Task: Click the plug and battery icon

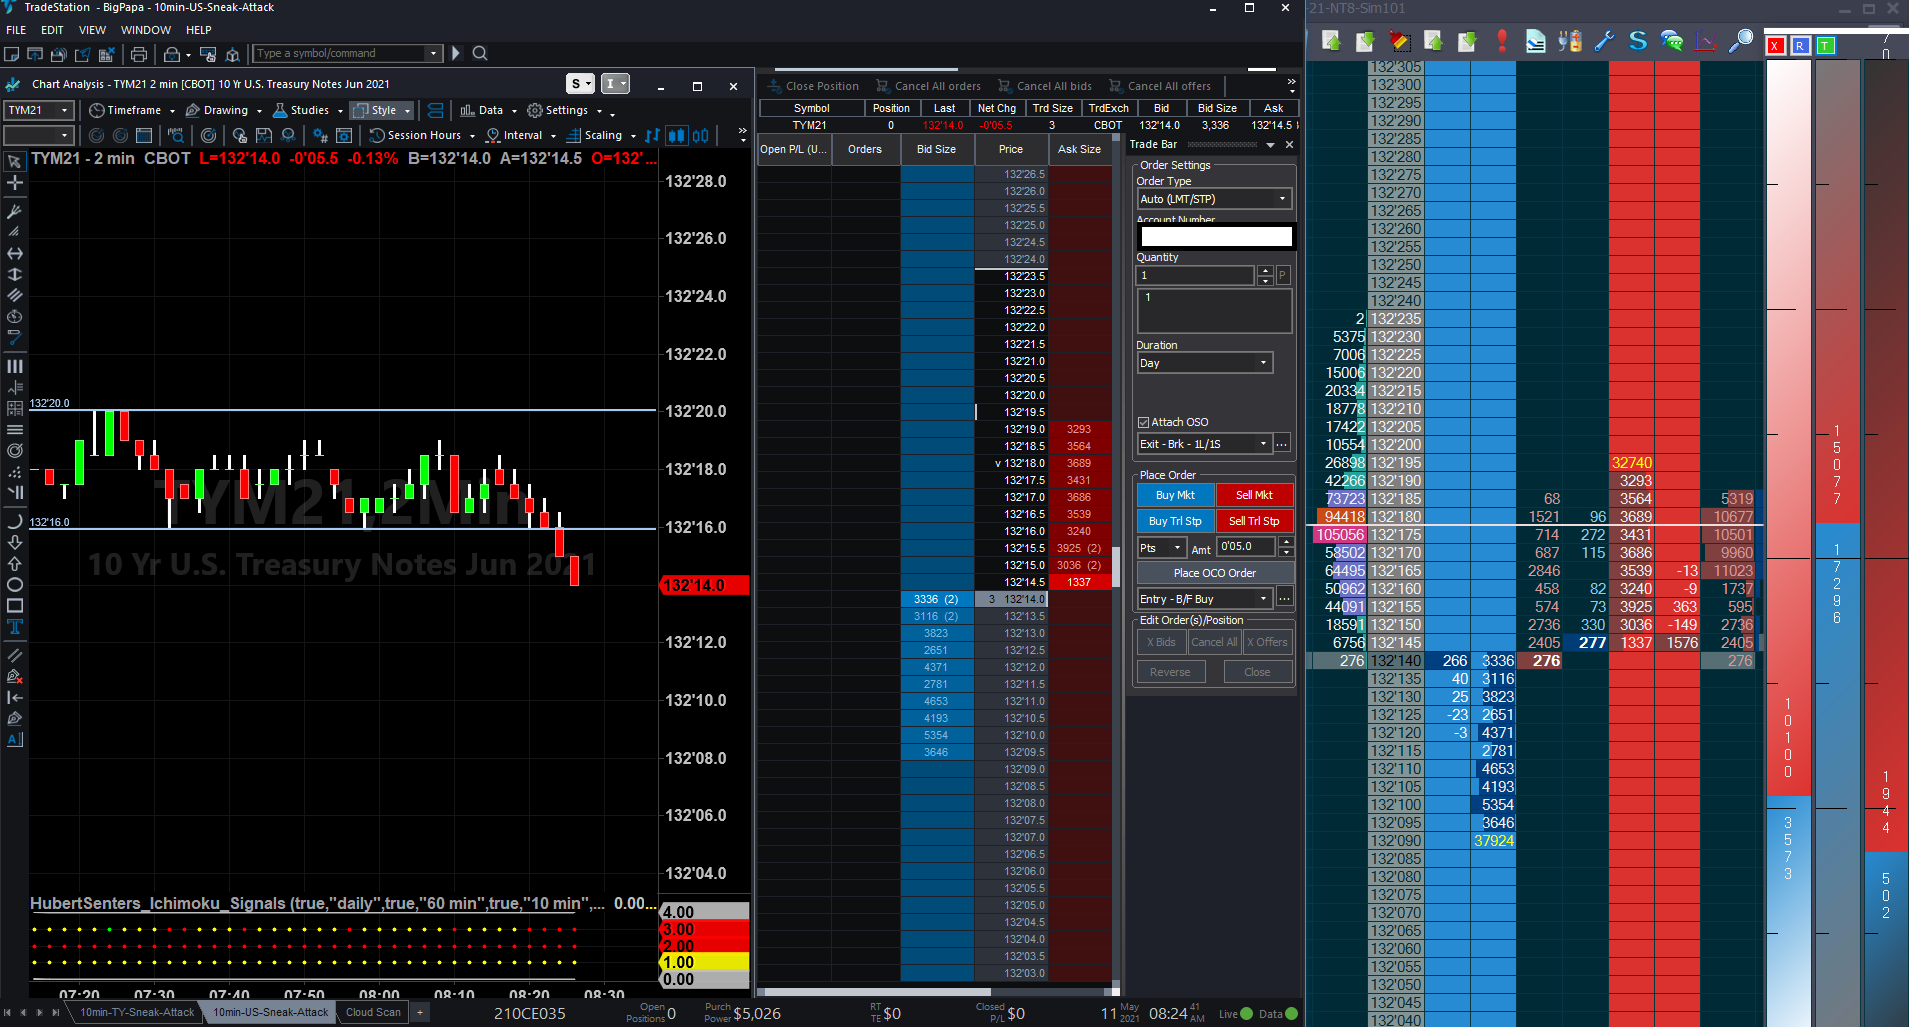Action: (1570, 41)
